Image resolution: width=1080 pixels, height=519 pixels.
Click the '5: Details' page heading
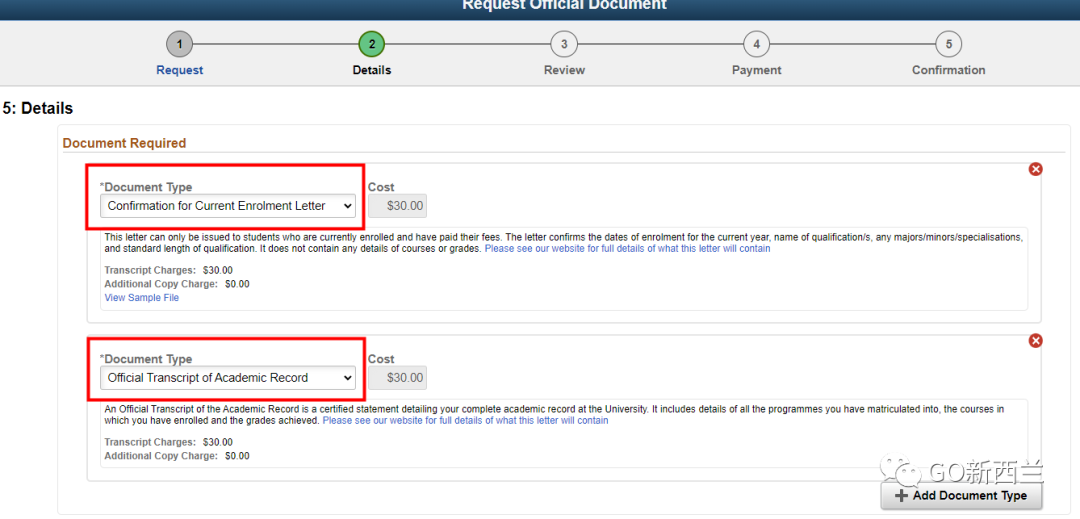[x=38, y=109]
